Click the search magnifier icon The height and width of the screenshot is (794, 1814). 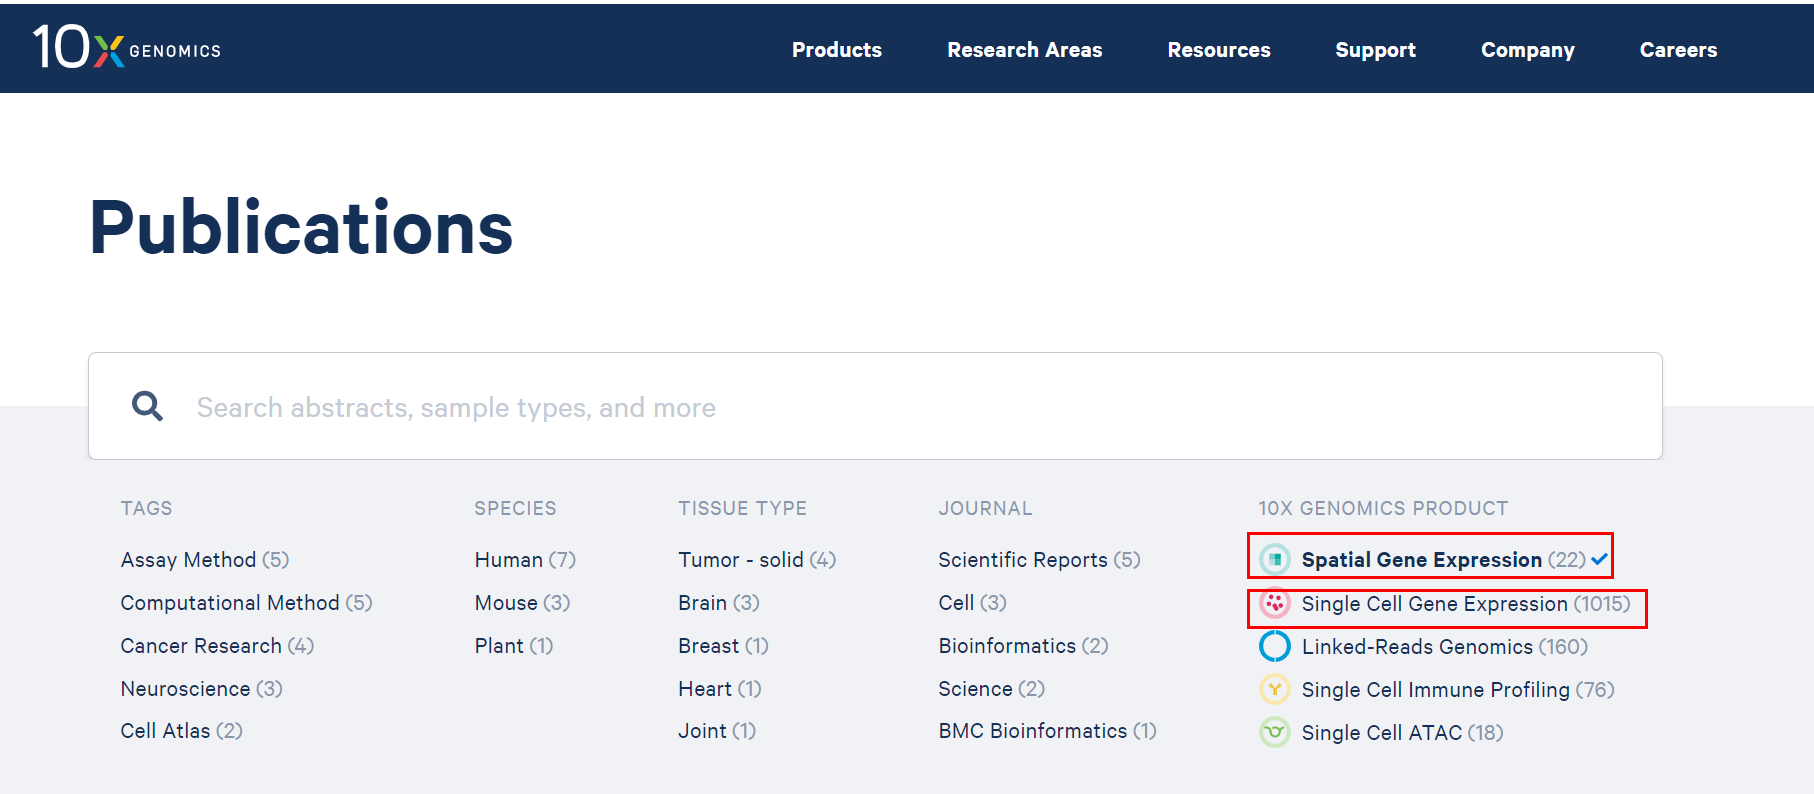(x=147, y=406)
